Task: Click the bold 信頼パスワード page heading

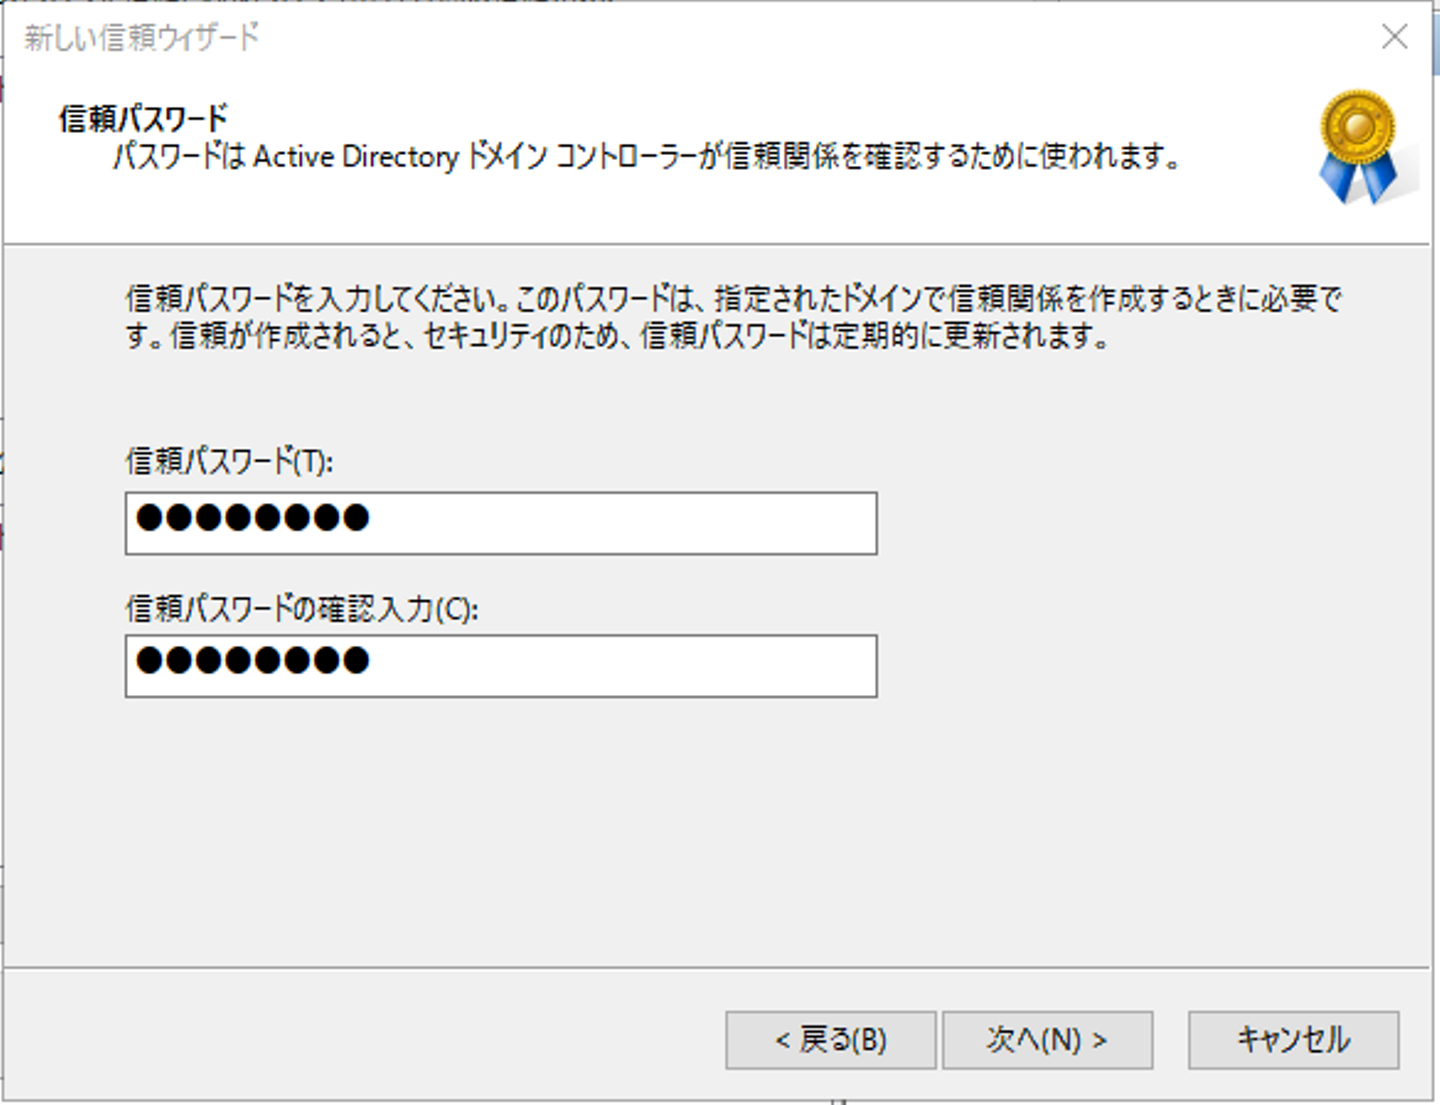Action: (143, 118)
